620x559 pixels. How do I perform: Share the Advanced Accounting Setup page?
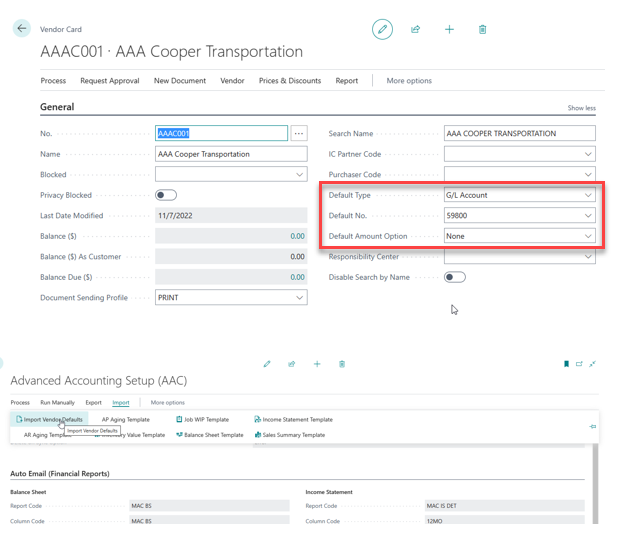coord(291,364)
